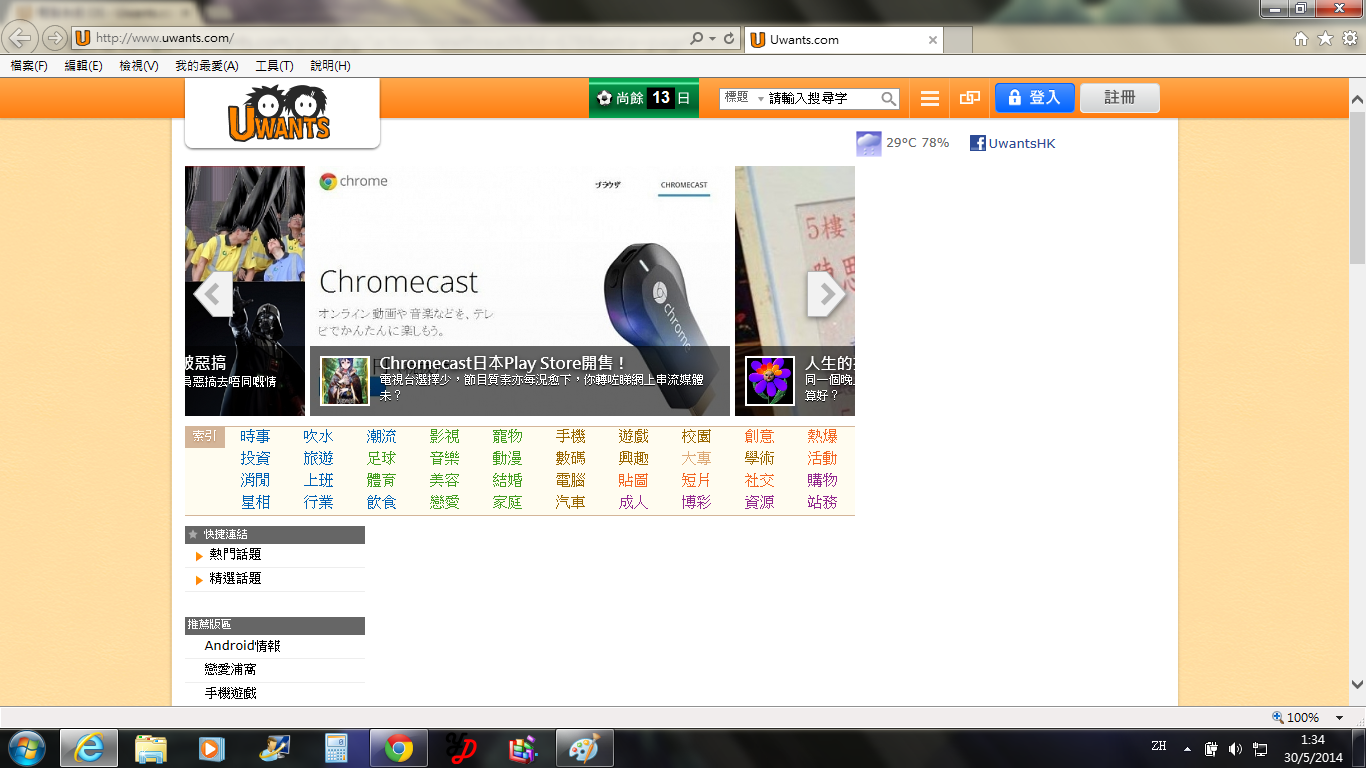Open the browser Tools gear icon
Image resolution: width=1366 pixels, height=768 pixels.
pyautogui.click(x=1350, y=39)
